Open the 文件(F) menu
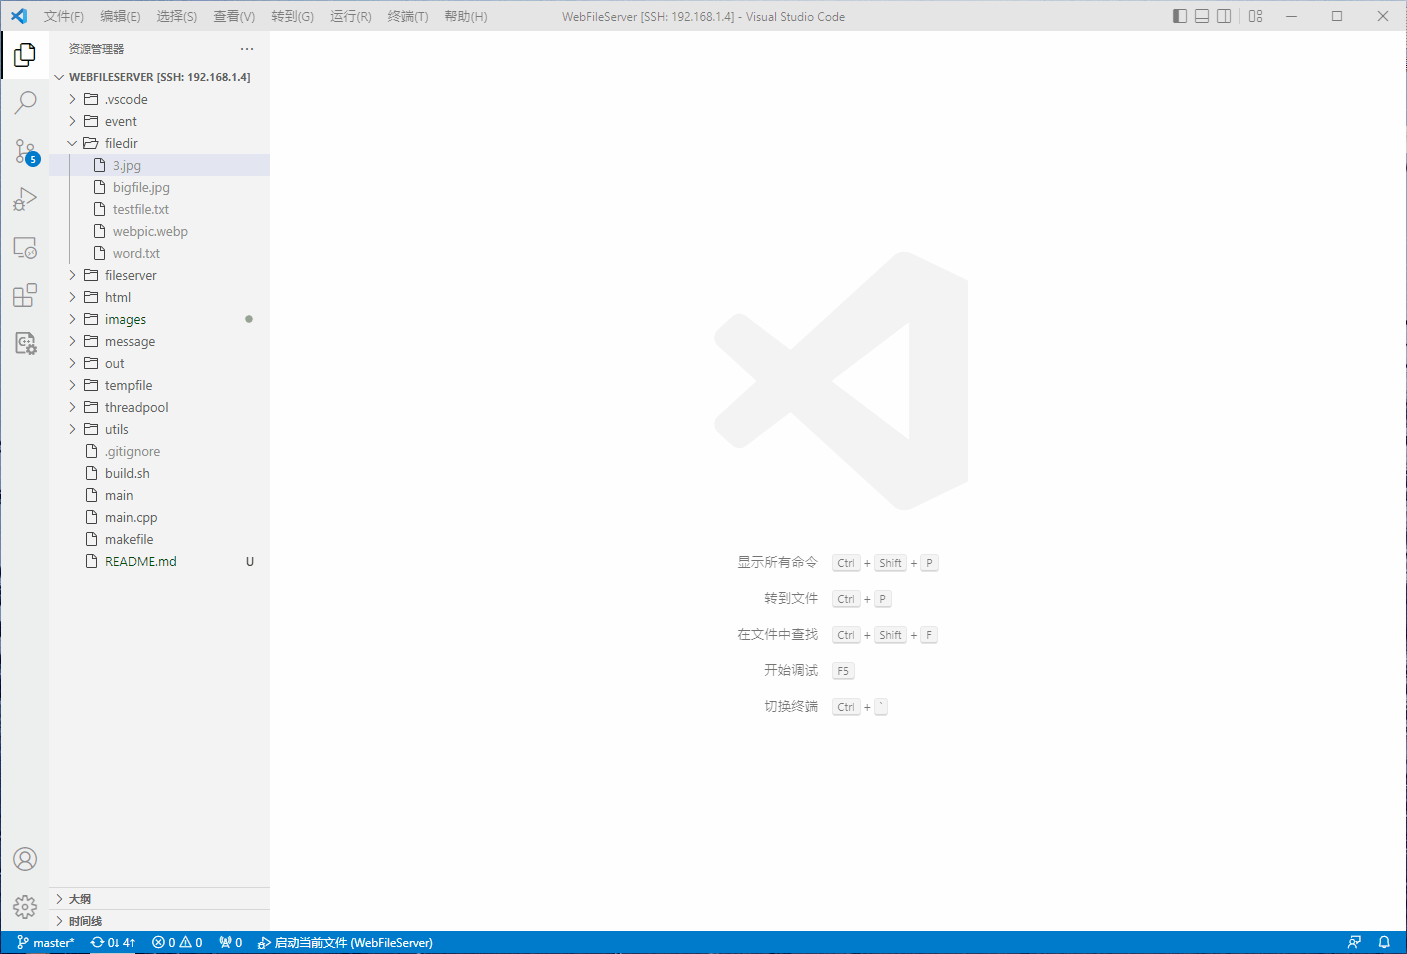This screenshot has height=954, width=1407. (x=63, y=16)
